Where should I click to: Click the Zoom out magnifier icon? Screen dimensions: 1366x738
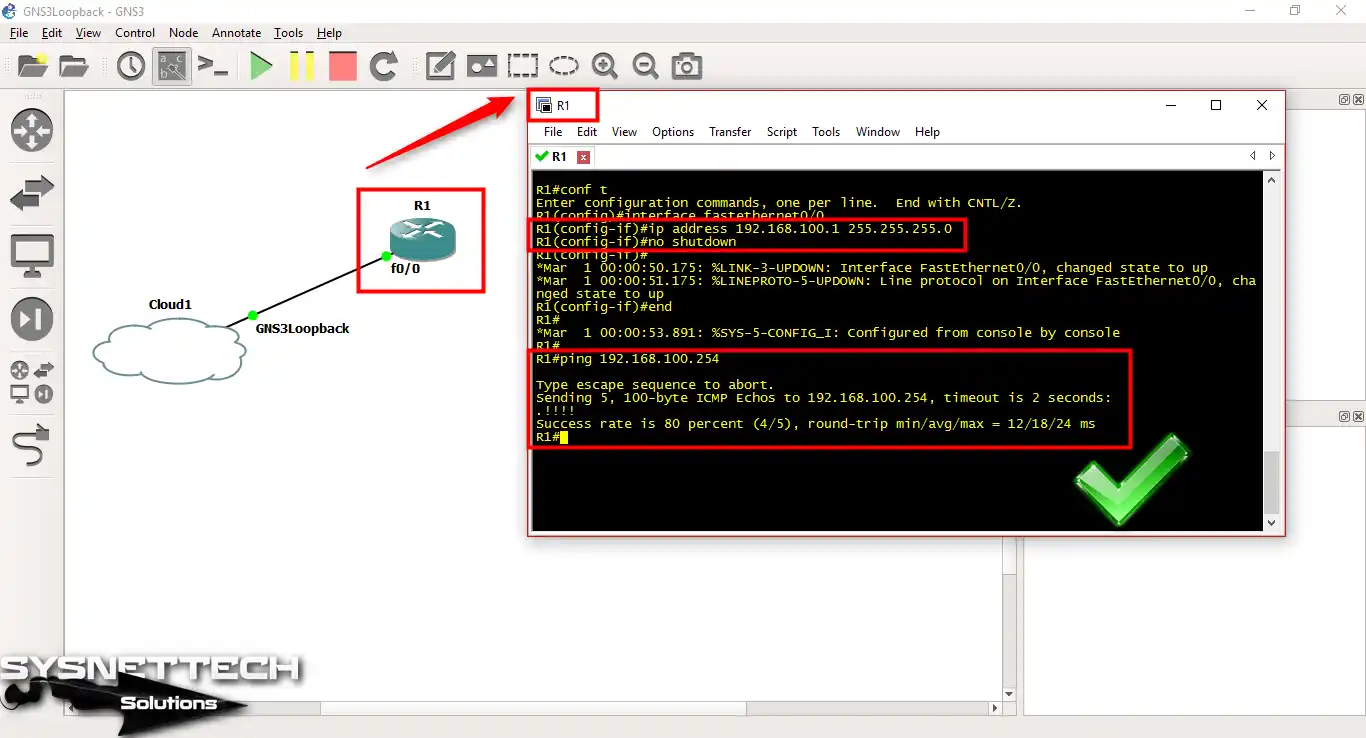646,66
